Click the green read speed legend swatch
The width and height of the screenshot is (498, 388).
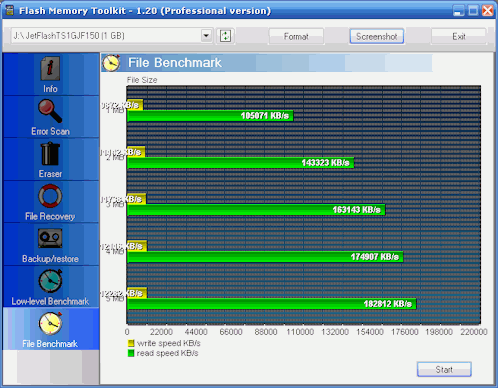point(131,353)
